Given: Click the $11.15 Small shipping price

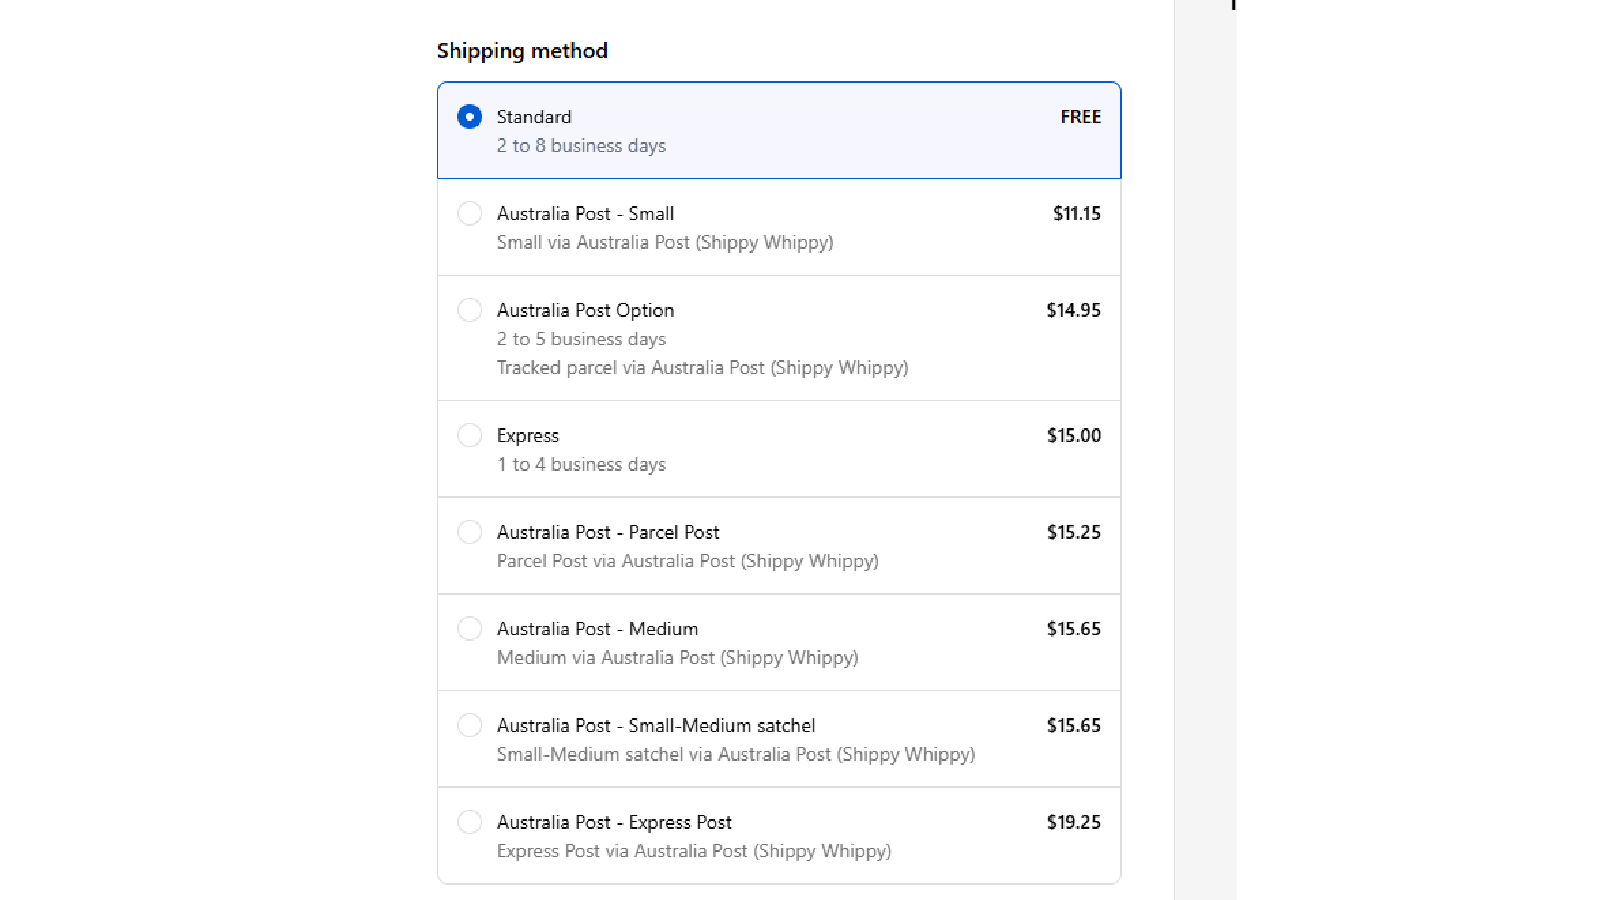Looking at the screenshot, I should pos(1077,214).
